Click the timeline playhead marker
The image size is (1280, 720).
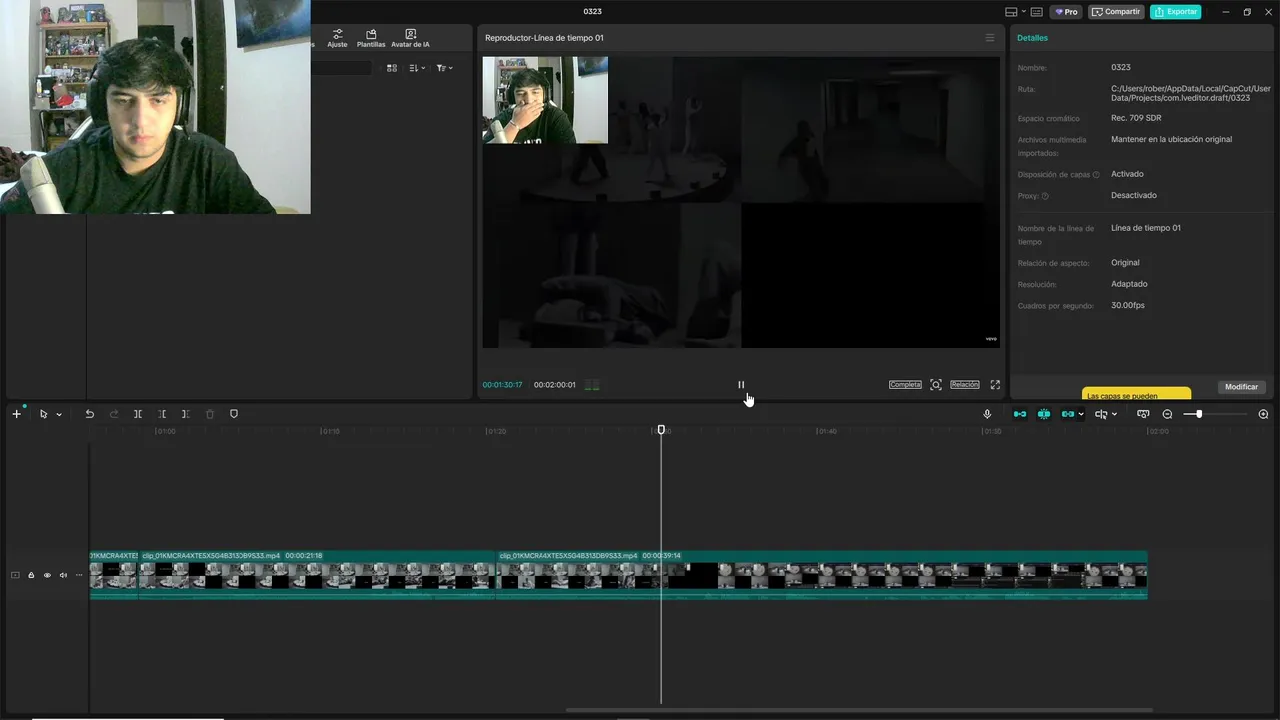tap(661, 430)
